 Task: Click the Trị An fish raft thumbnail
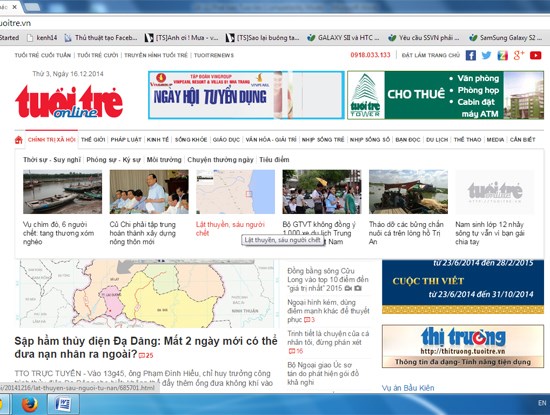[408, 192]
